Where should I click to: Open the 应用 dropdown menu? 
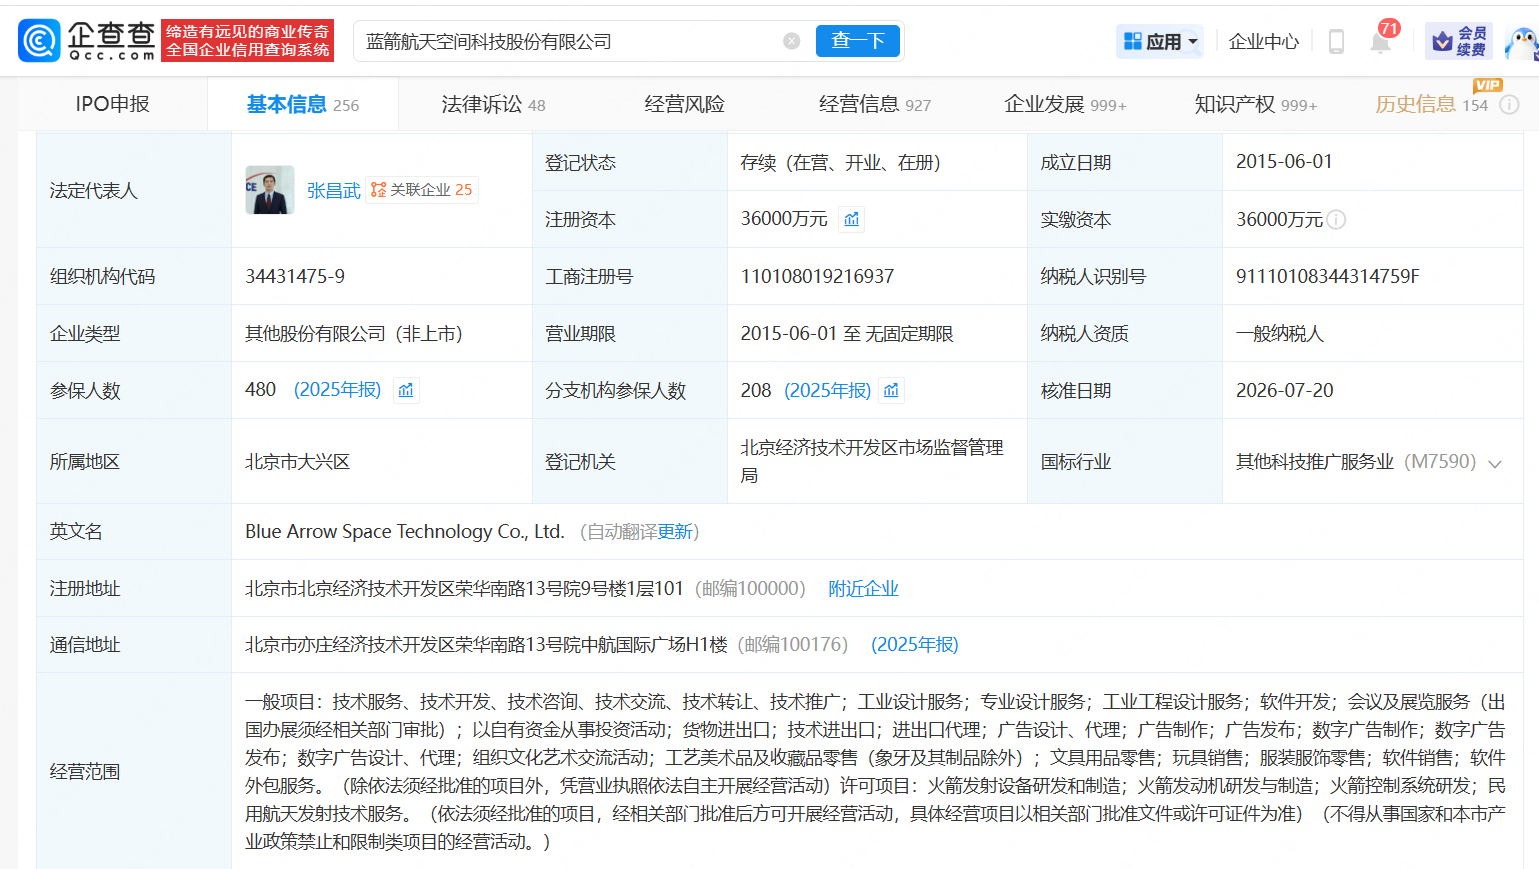click(x=1160, y=41)
